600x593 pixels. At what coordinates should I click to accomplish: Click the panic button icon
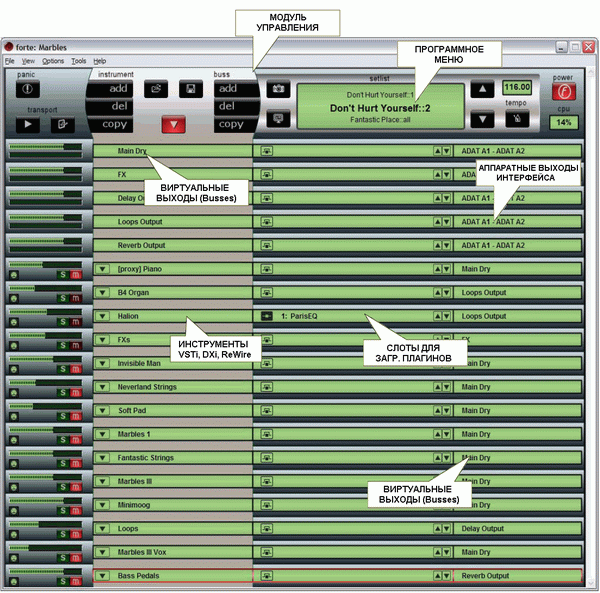pyautogui.click(x=28, y=89)
